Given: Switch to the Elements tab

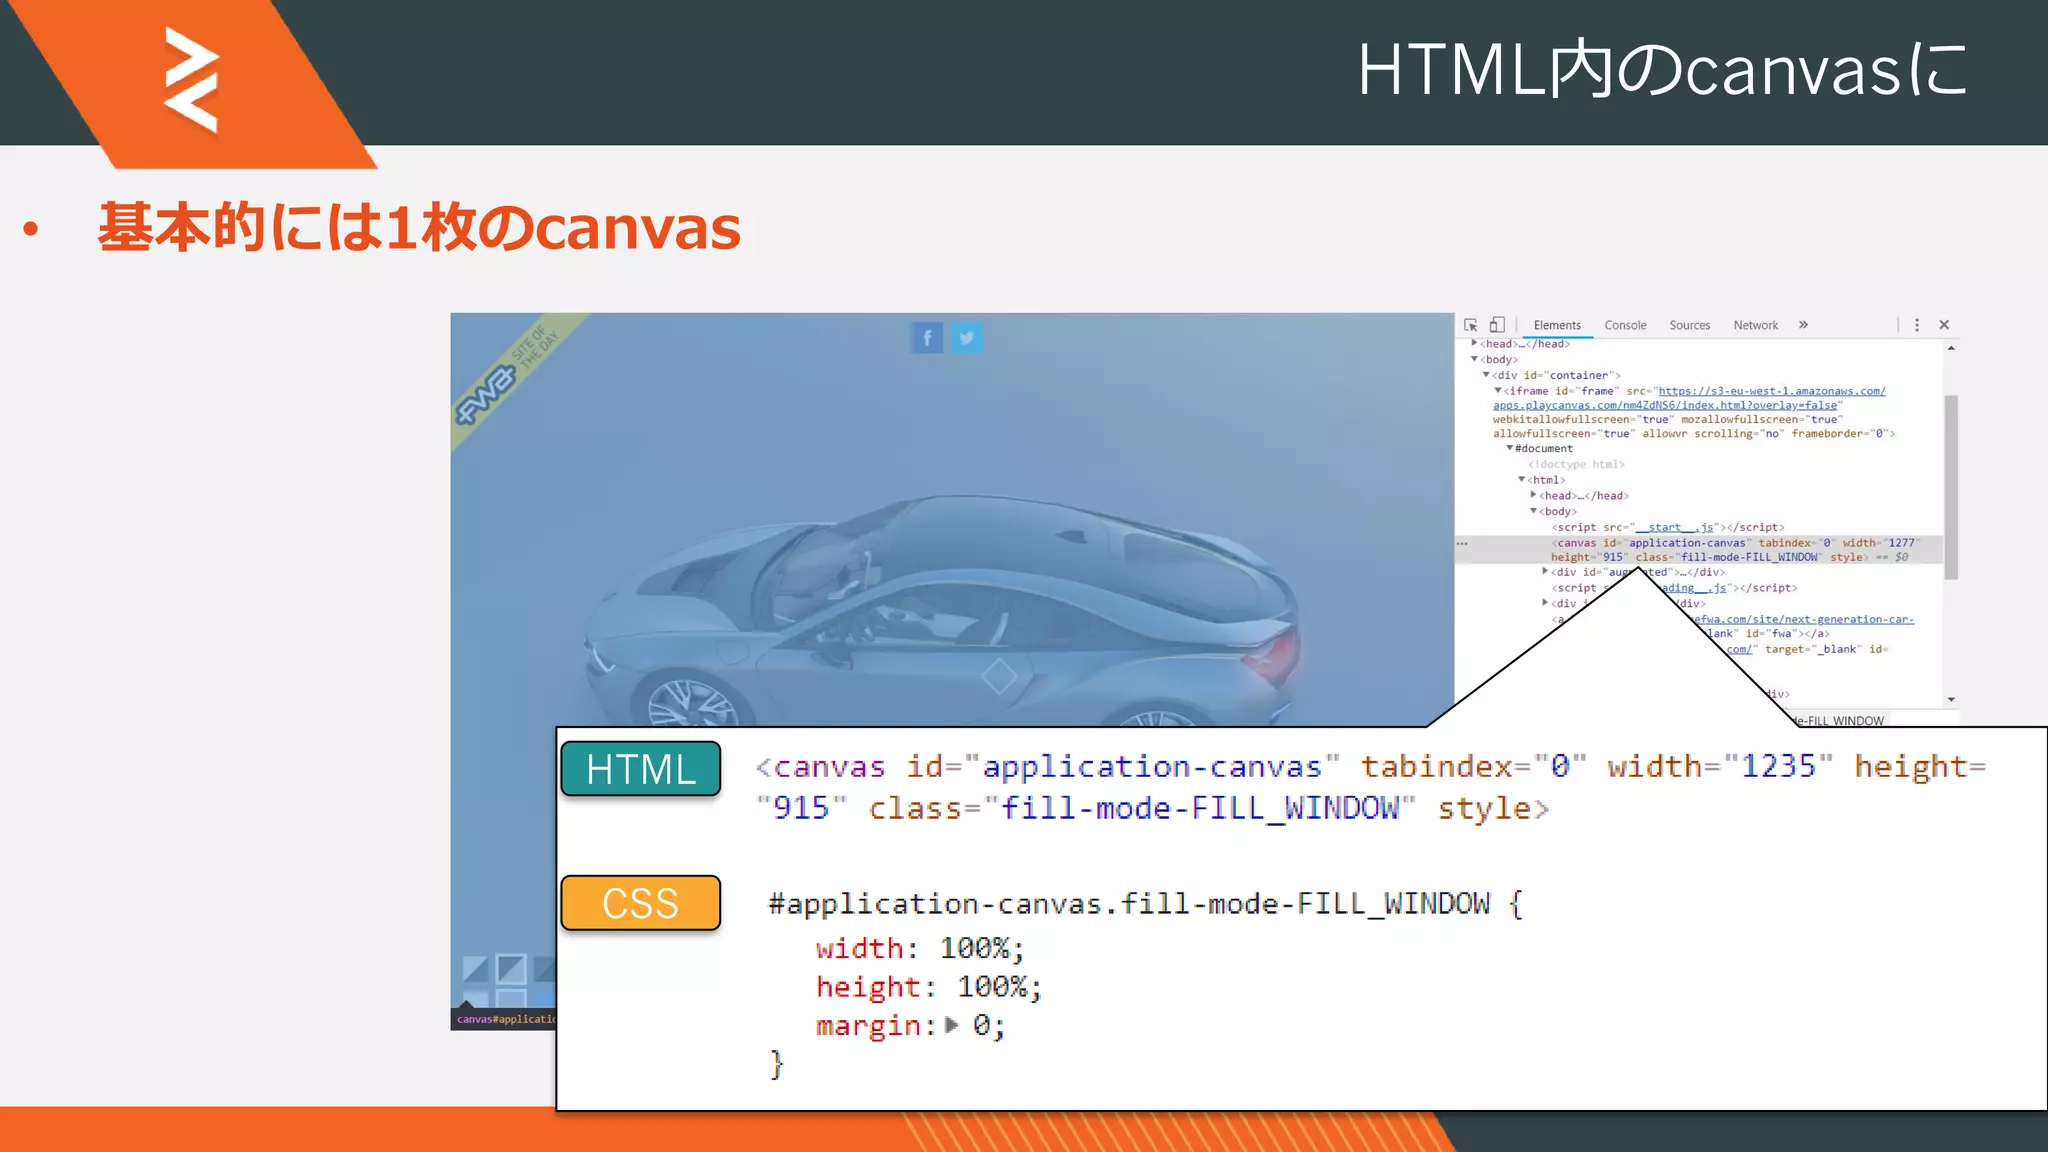Looking at the screenshot, I should point(1557,325).
